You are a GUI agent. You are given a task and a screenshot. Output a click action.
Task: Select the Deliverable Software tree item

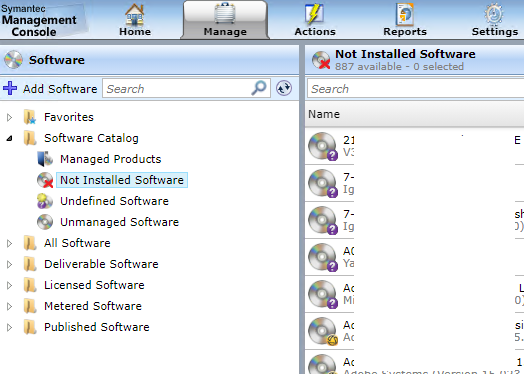101,264
